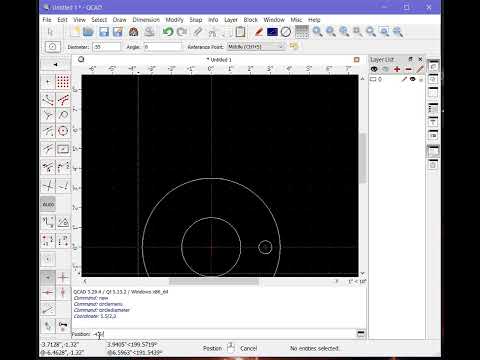Open the Snap menu

196,20
